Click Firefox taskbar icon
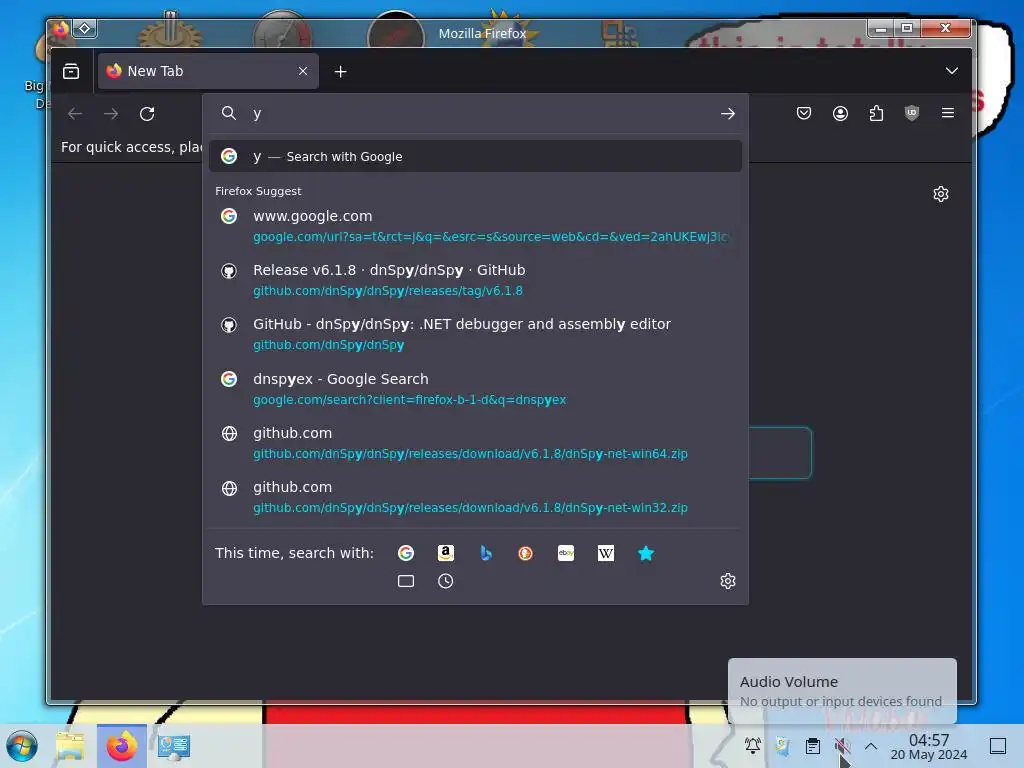 (x=122, y=746)
